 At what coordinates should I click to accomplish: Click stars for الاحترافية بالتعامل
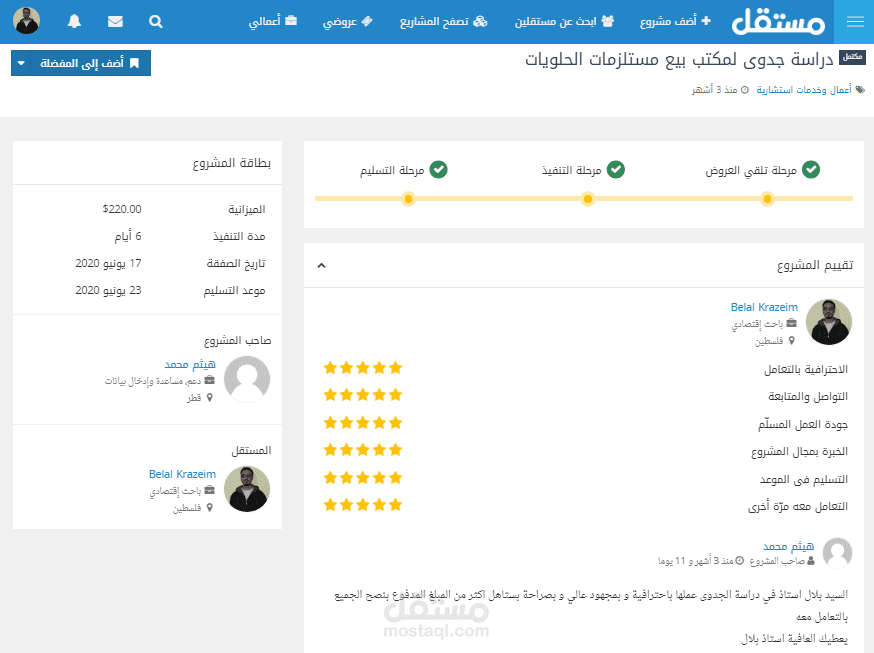tap(363, 368)
